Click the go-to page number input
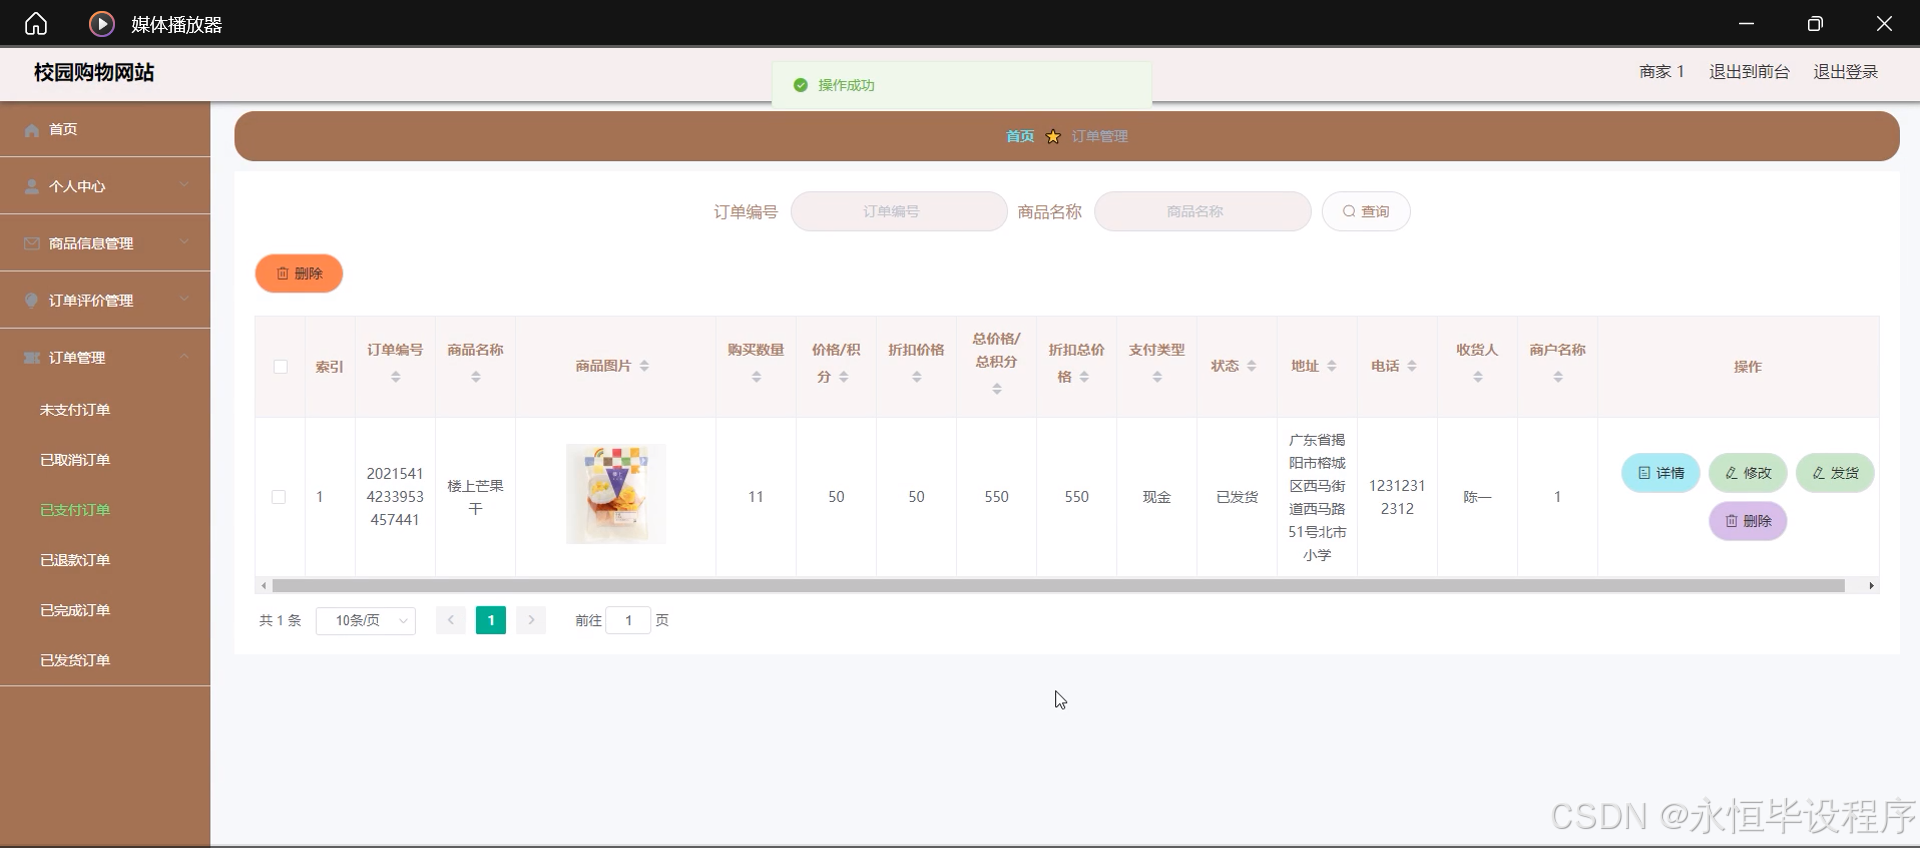Image resolution: width=1920 pixels, height=848 pixels. [x=628, y=620]
